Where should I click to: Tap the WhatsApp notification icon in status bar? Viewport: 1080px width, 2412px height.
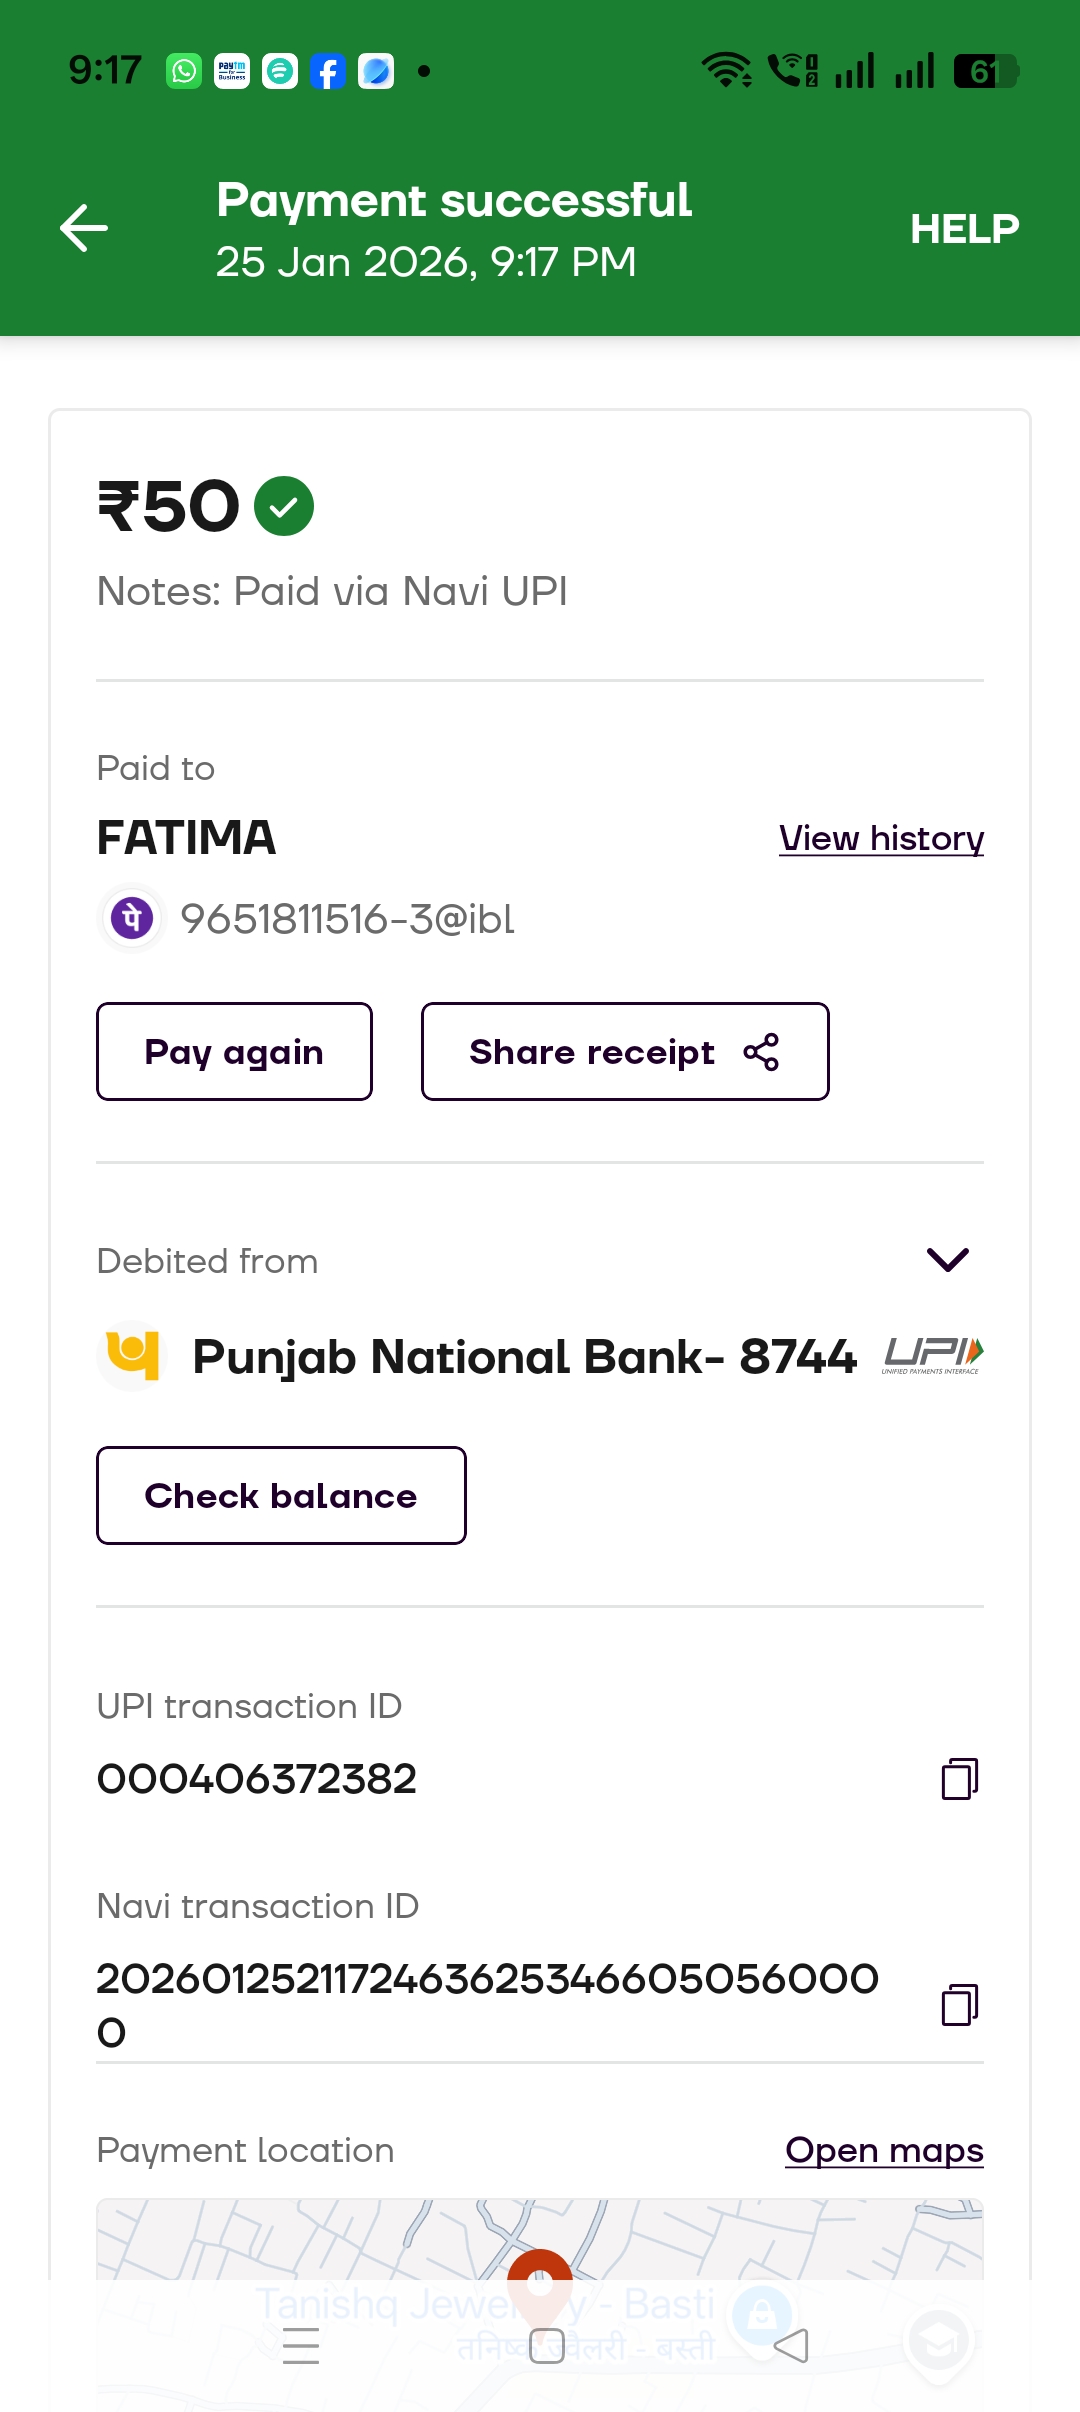(184, 71)
